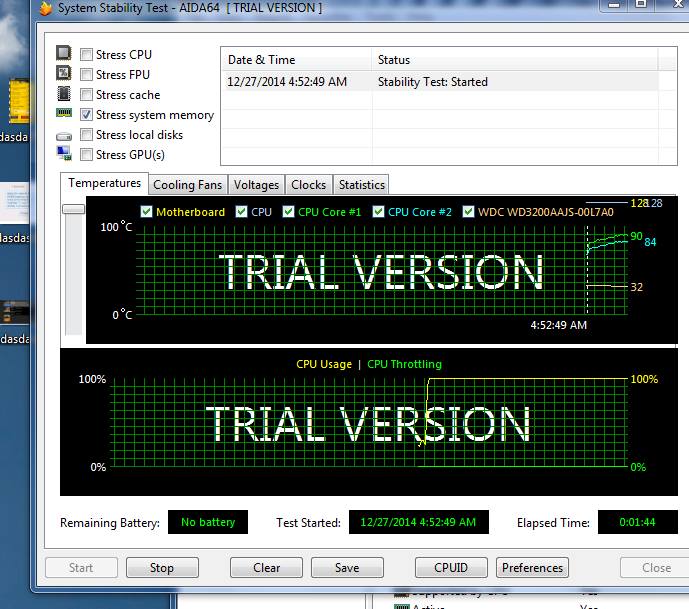This screenshot has width=689, height=609.
Task: Minimize the AIDA64 stability test window
Action: [614, 5]
